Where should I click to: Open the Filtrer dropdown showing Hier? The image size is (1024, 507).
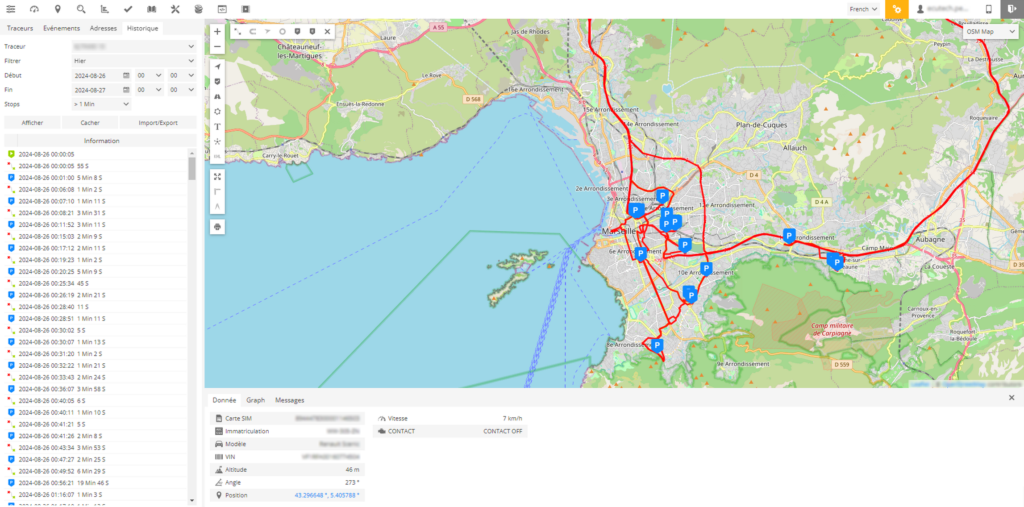(x=133, y=61)
